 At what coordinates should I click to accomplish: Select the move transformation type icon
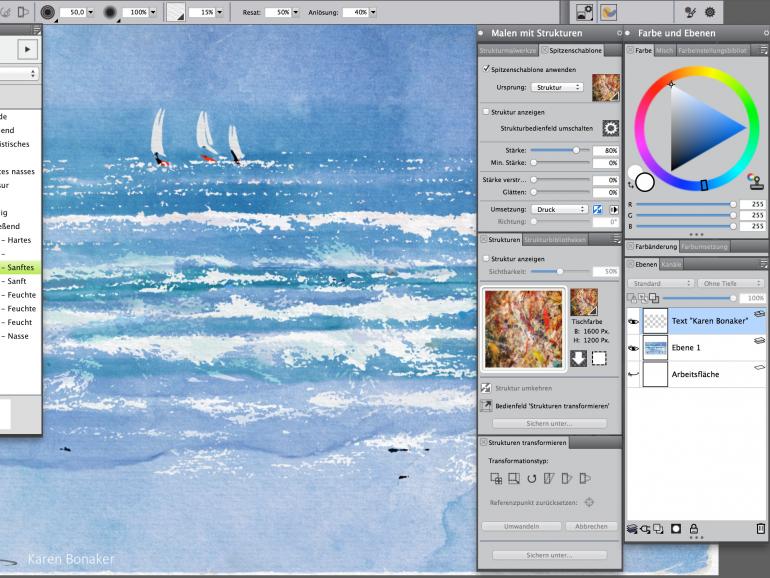click(496, 478)
